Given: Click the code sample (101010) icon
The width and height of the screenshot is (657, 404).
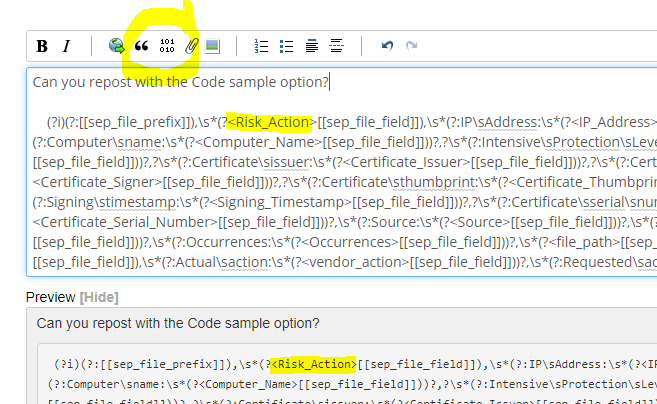Looking at the screenshot, I should click(167, 45).
